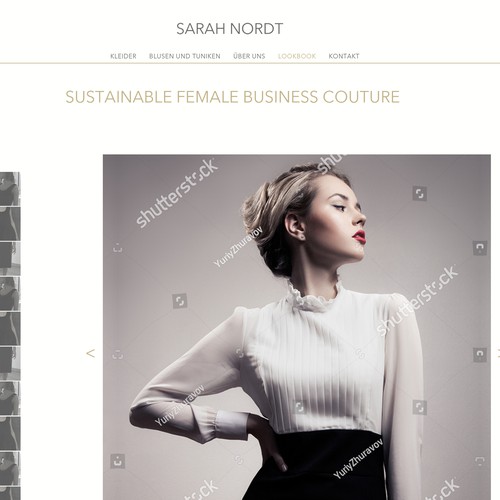
Task: Click the main lookbook model photo
Action: 297,327
